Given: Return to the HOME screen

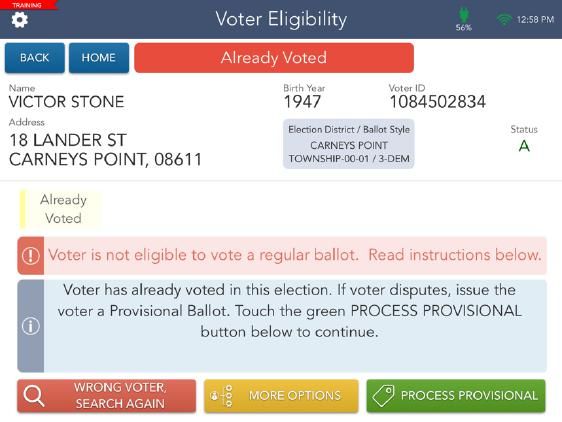Looking at the screenshot, I should (x=99, y=58).
